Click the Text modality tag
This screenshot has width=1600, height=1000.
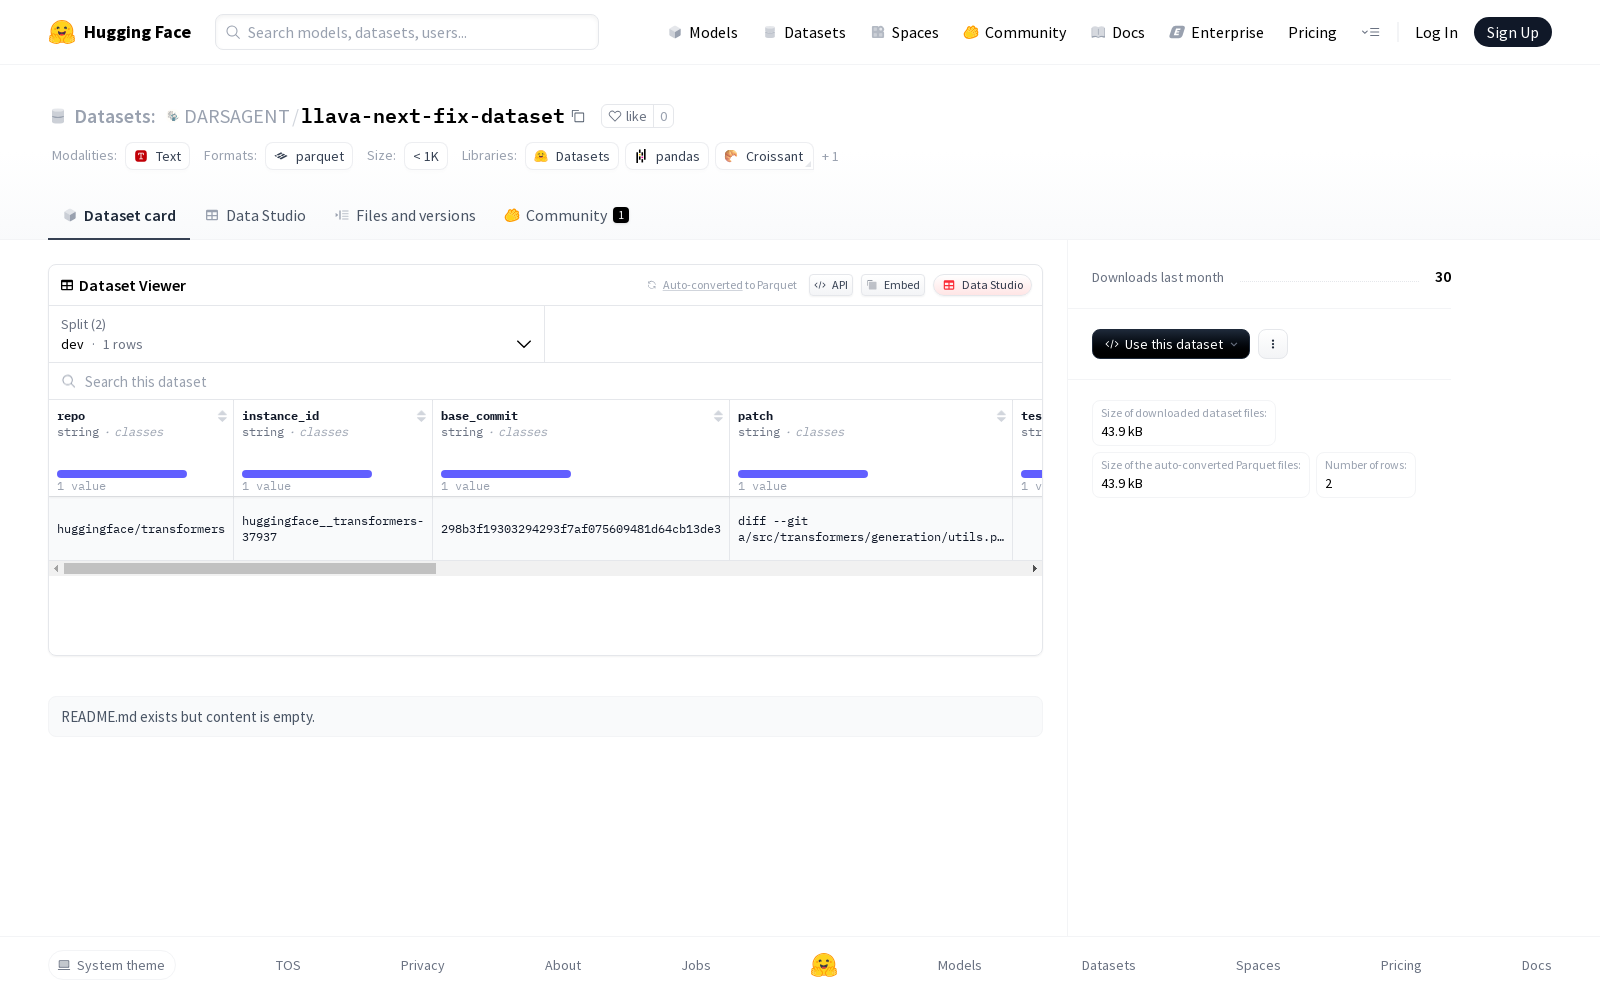coord(158,156)
